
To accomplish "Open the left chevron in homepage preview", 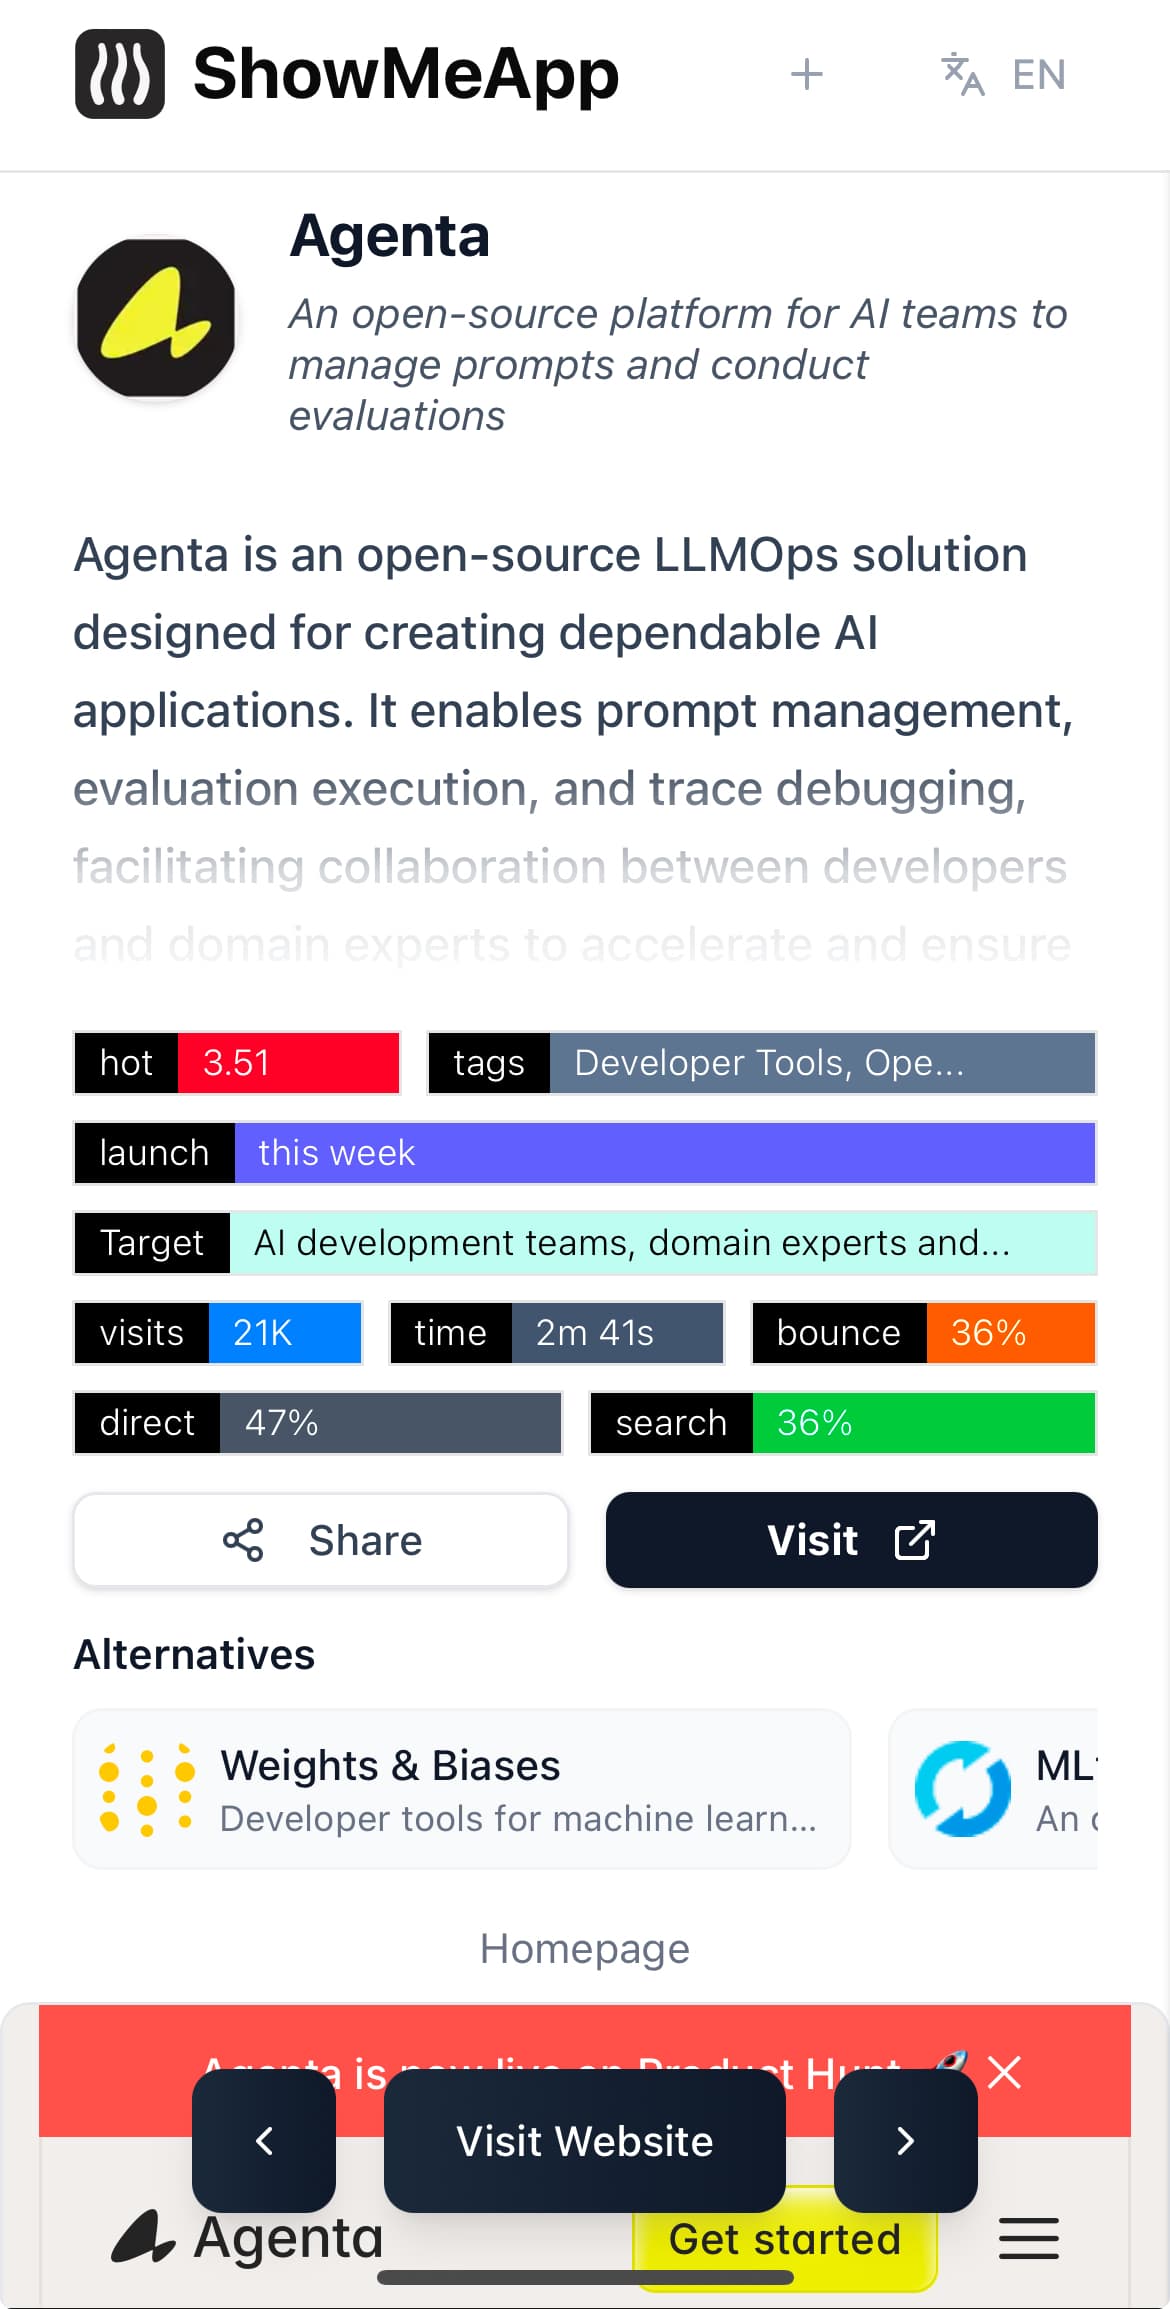I will click(264, 2142).
